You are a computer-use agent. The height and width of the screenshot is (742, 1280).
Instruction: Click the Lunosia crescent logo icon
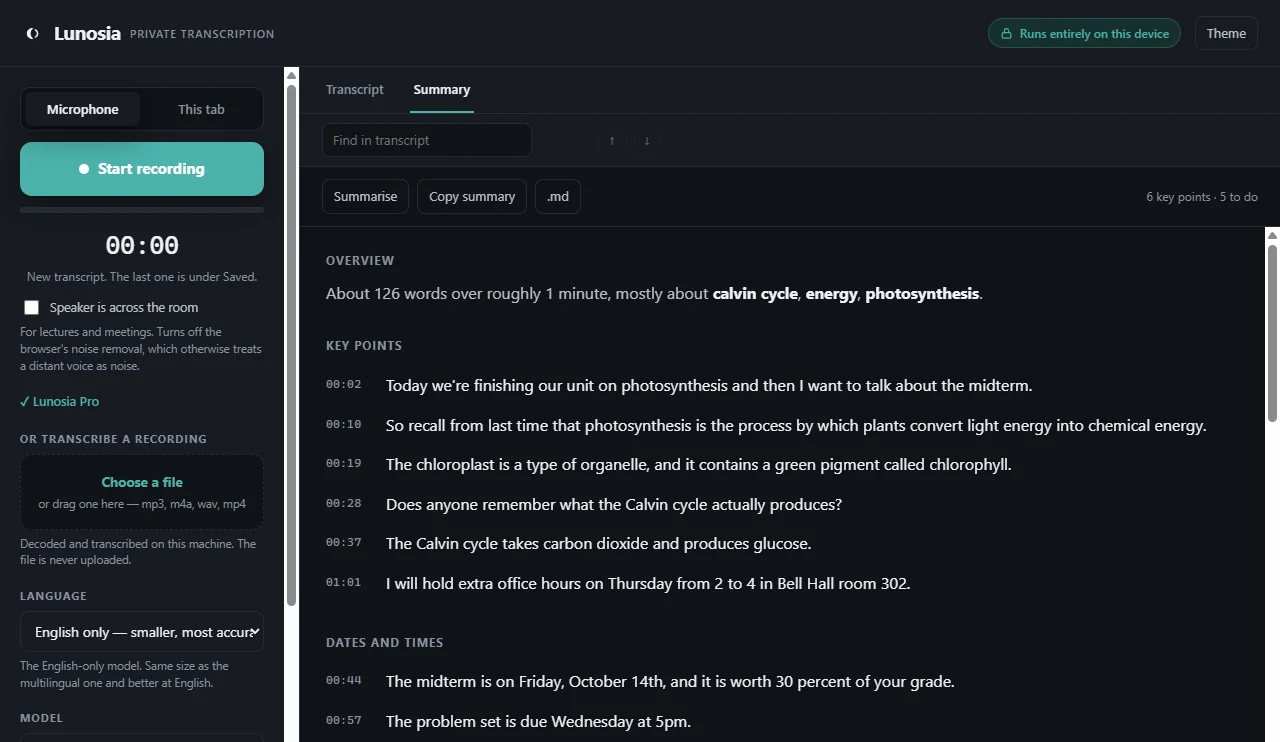pyautogui.click(x=33, y=33)
